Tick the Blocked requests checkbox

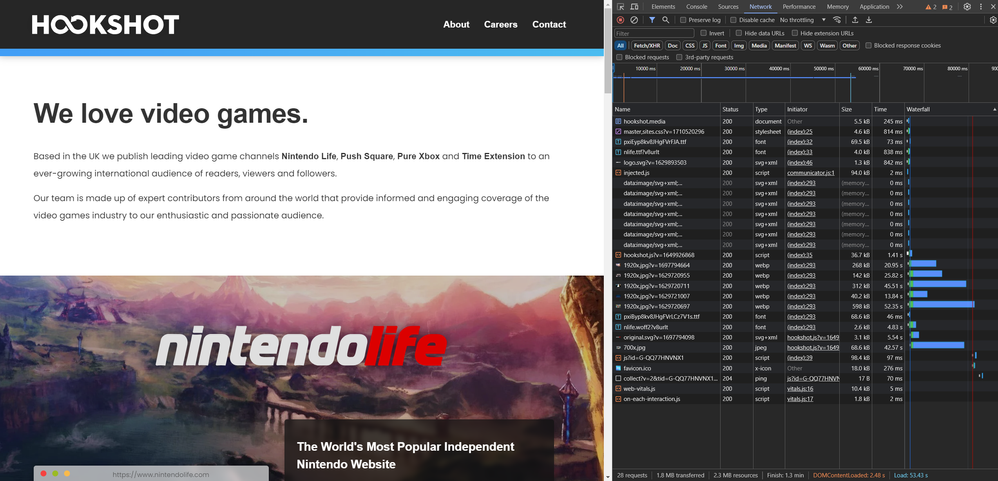(x=619, y=57)
